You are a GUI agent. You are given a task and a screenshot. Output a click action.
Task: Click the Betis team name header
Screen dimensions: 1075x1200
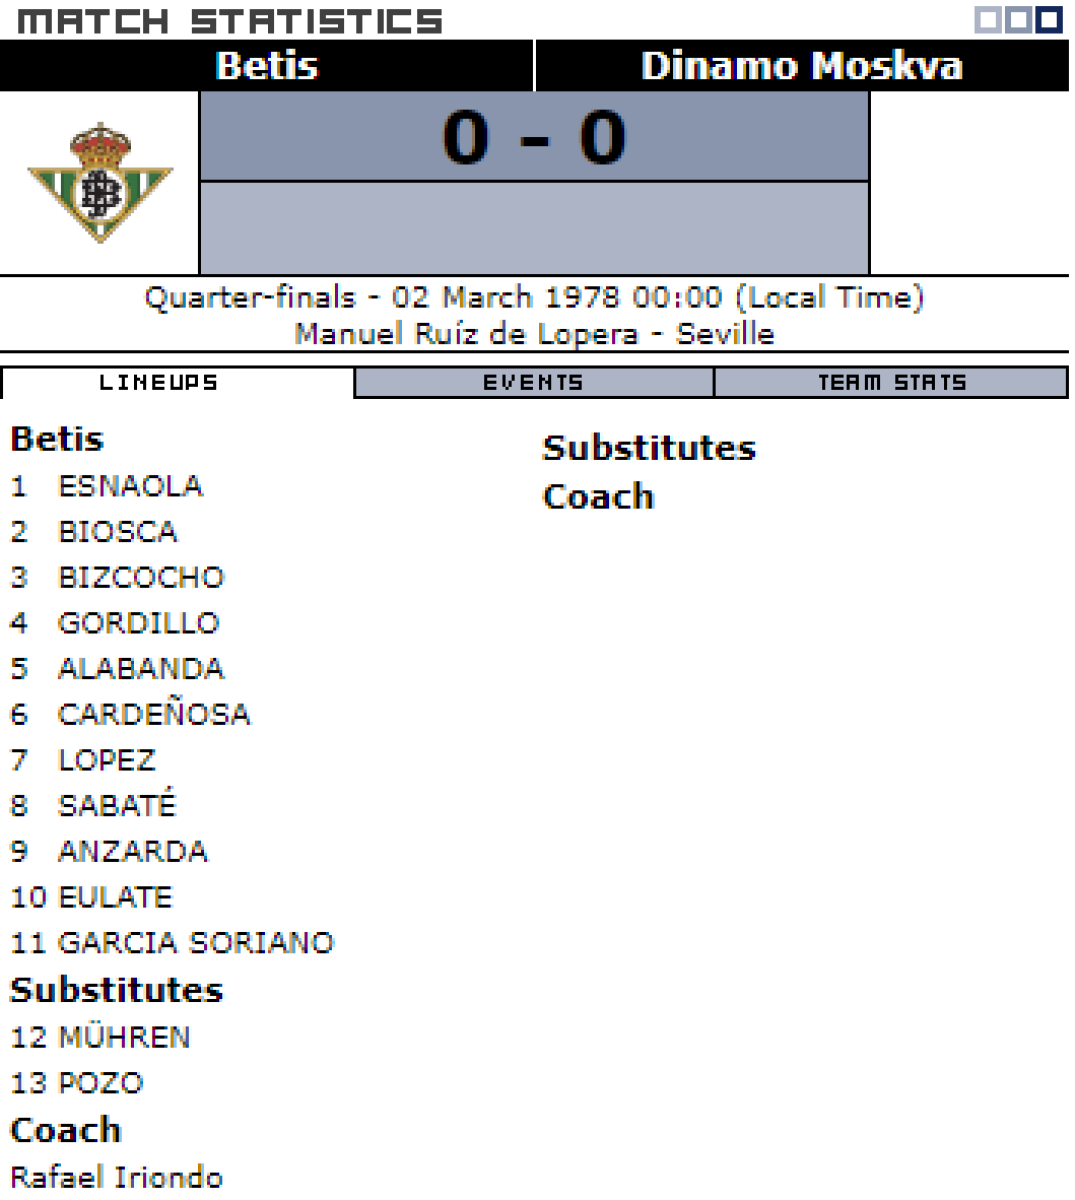point(267,66)
